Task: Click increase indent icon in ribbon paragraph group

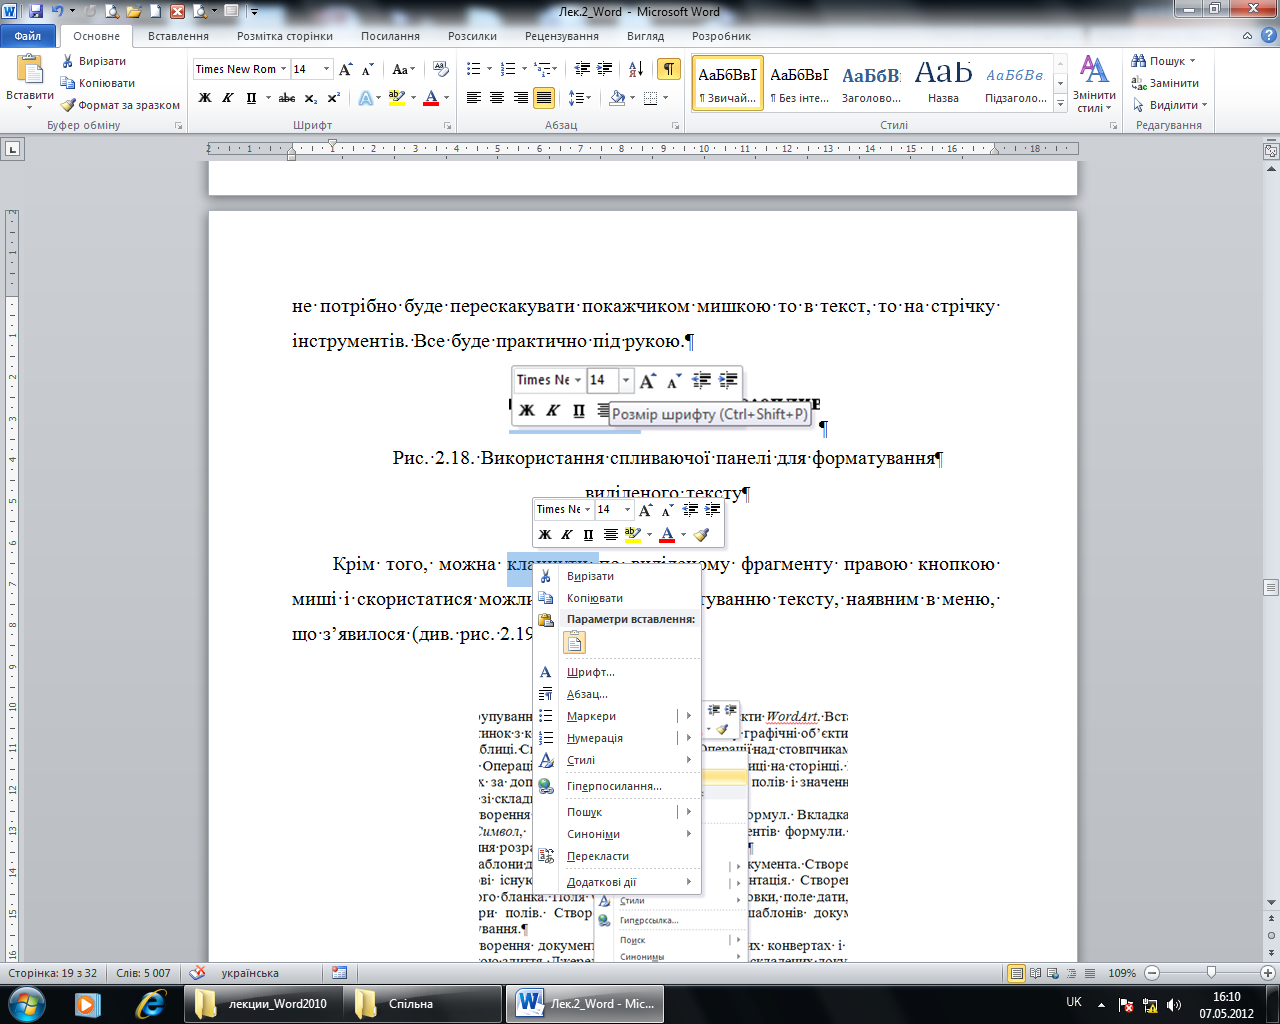Action: [604, 69]
